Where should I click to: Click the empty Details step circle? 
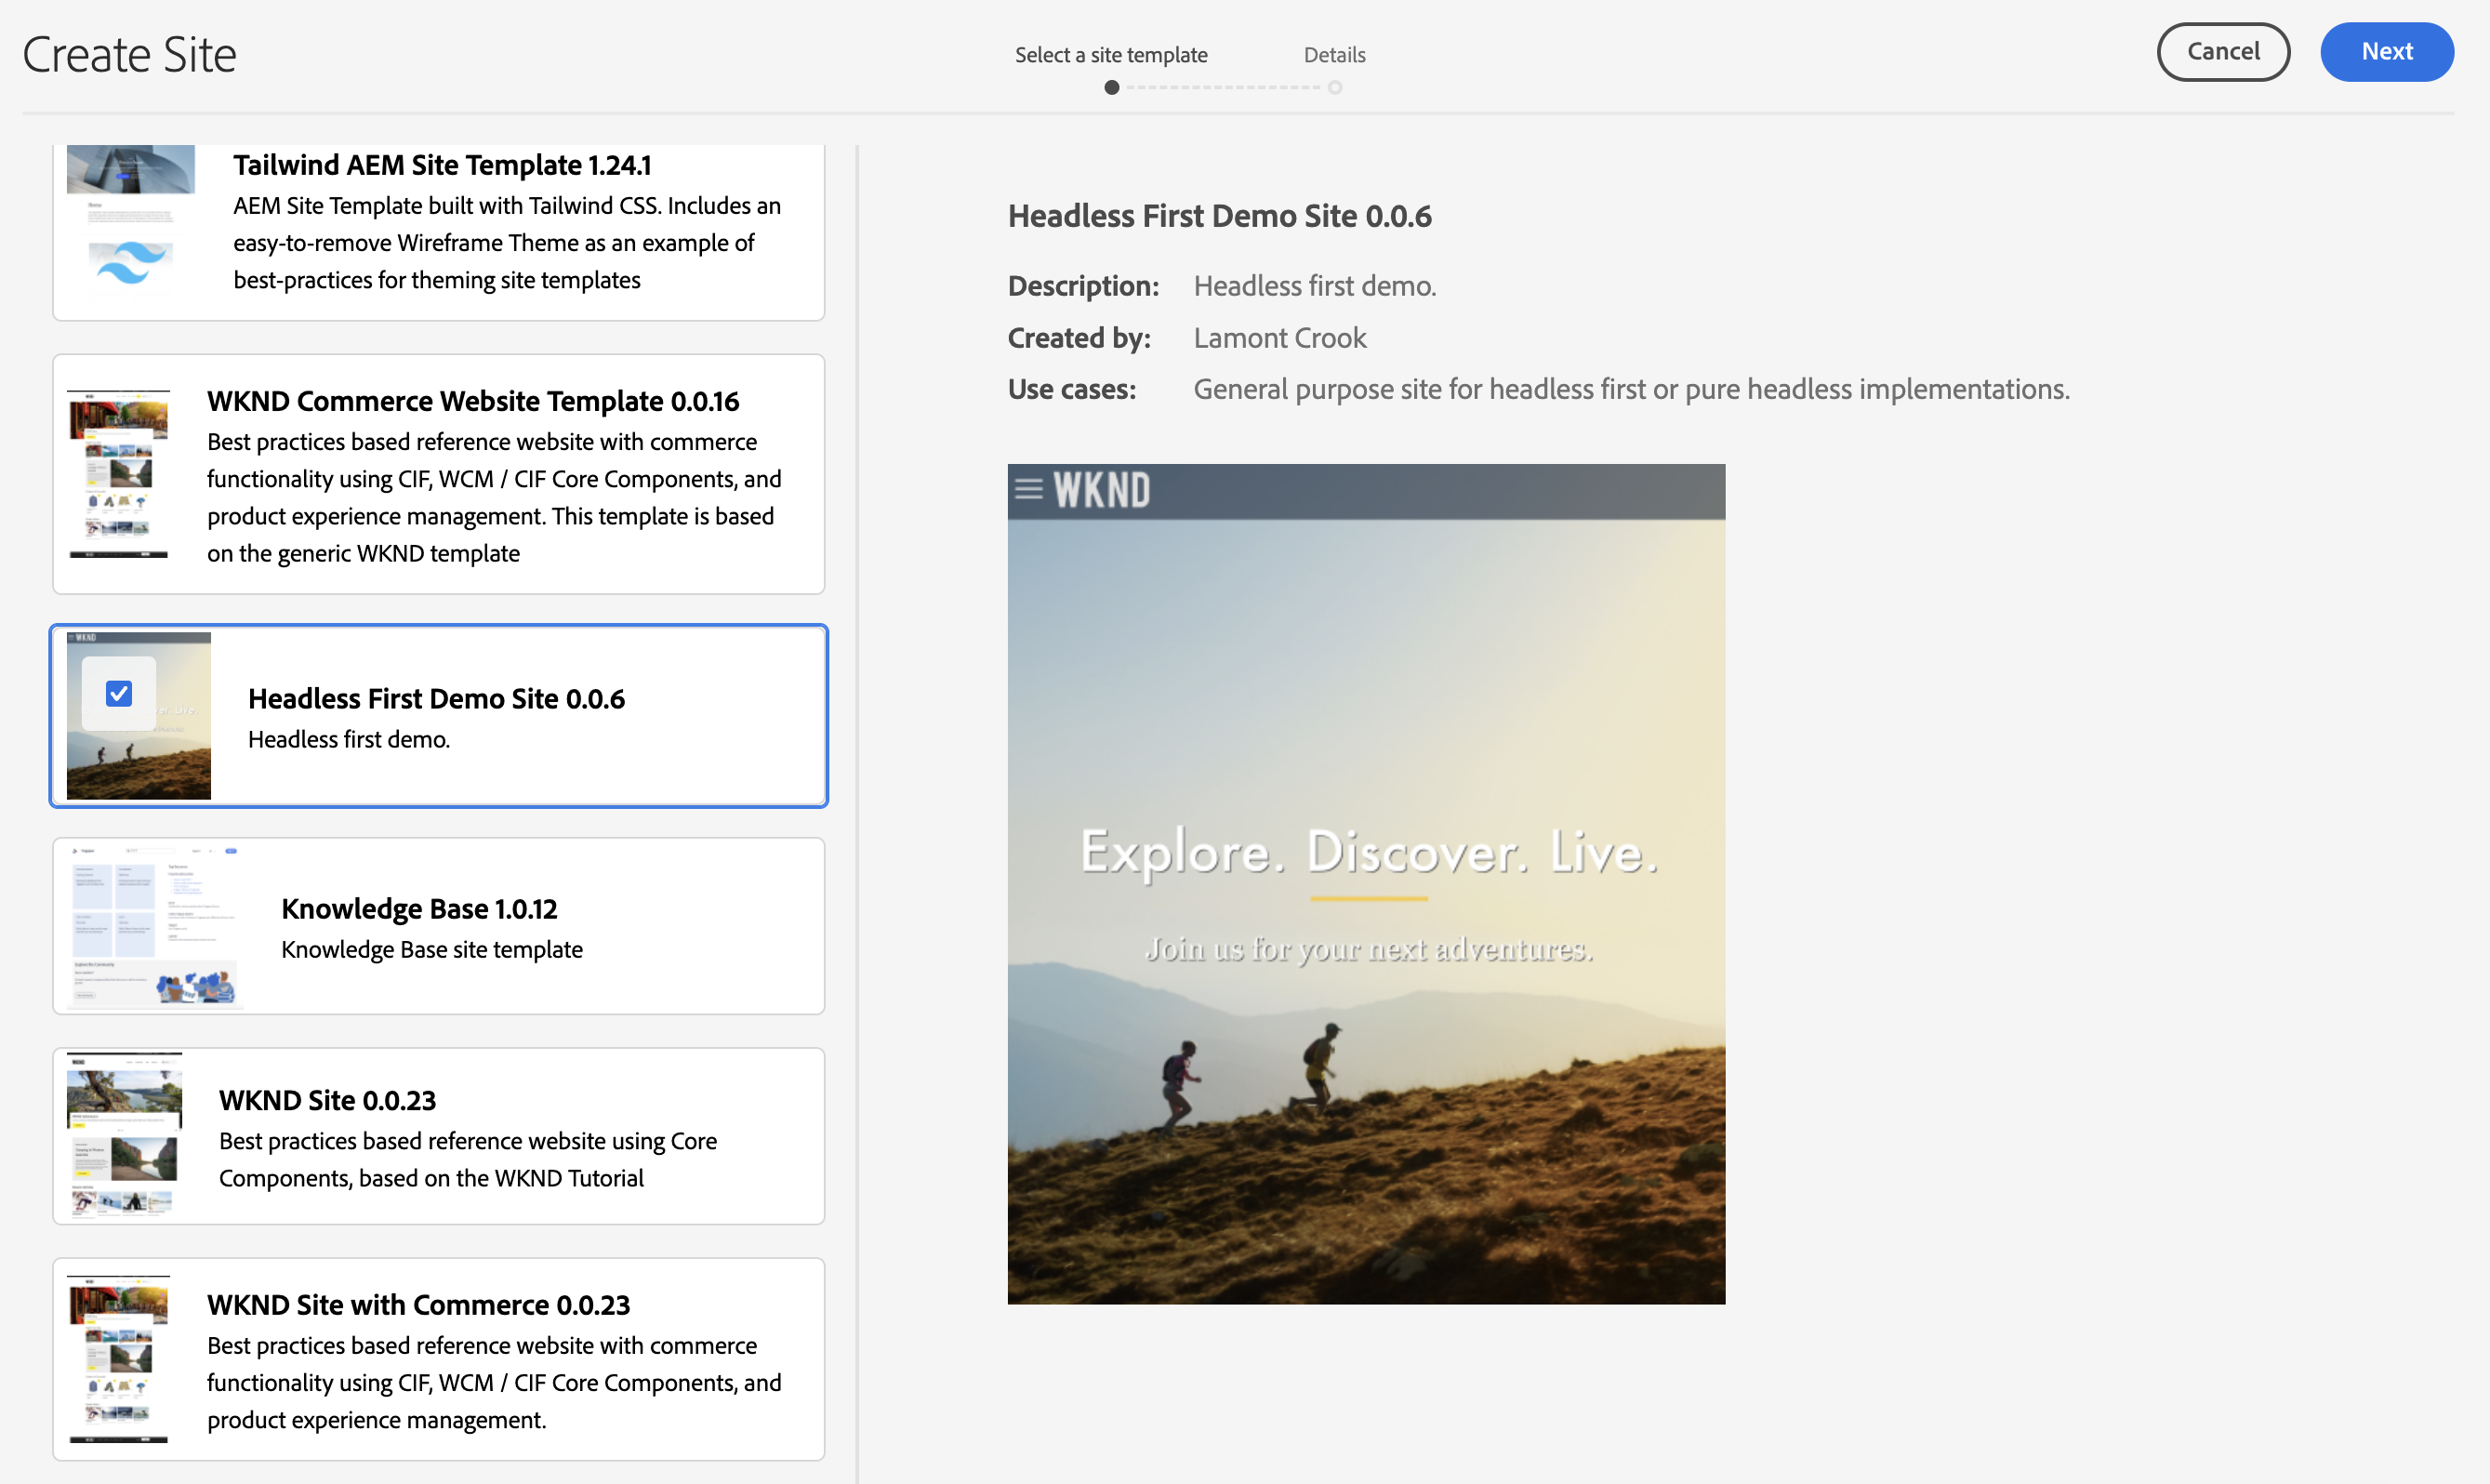(1334, 87)
